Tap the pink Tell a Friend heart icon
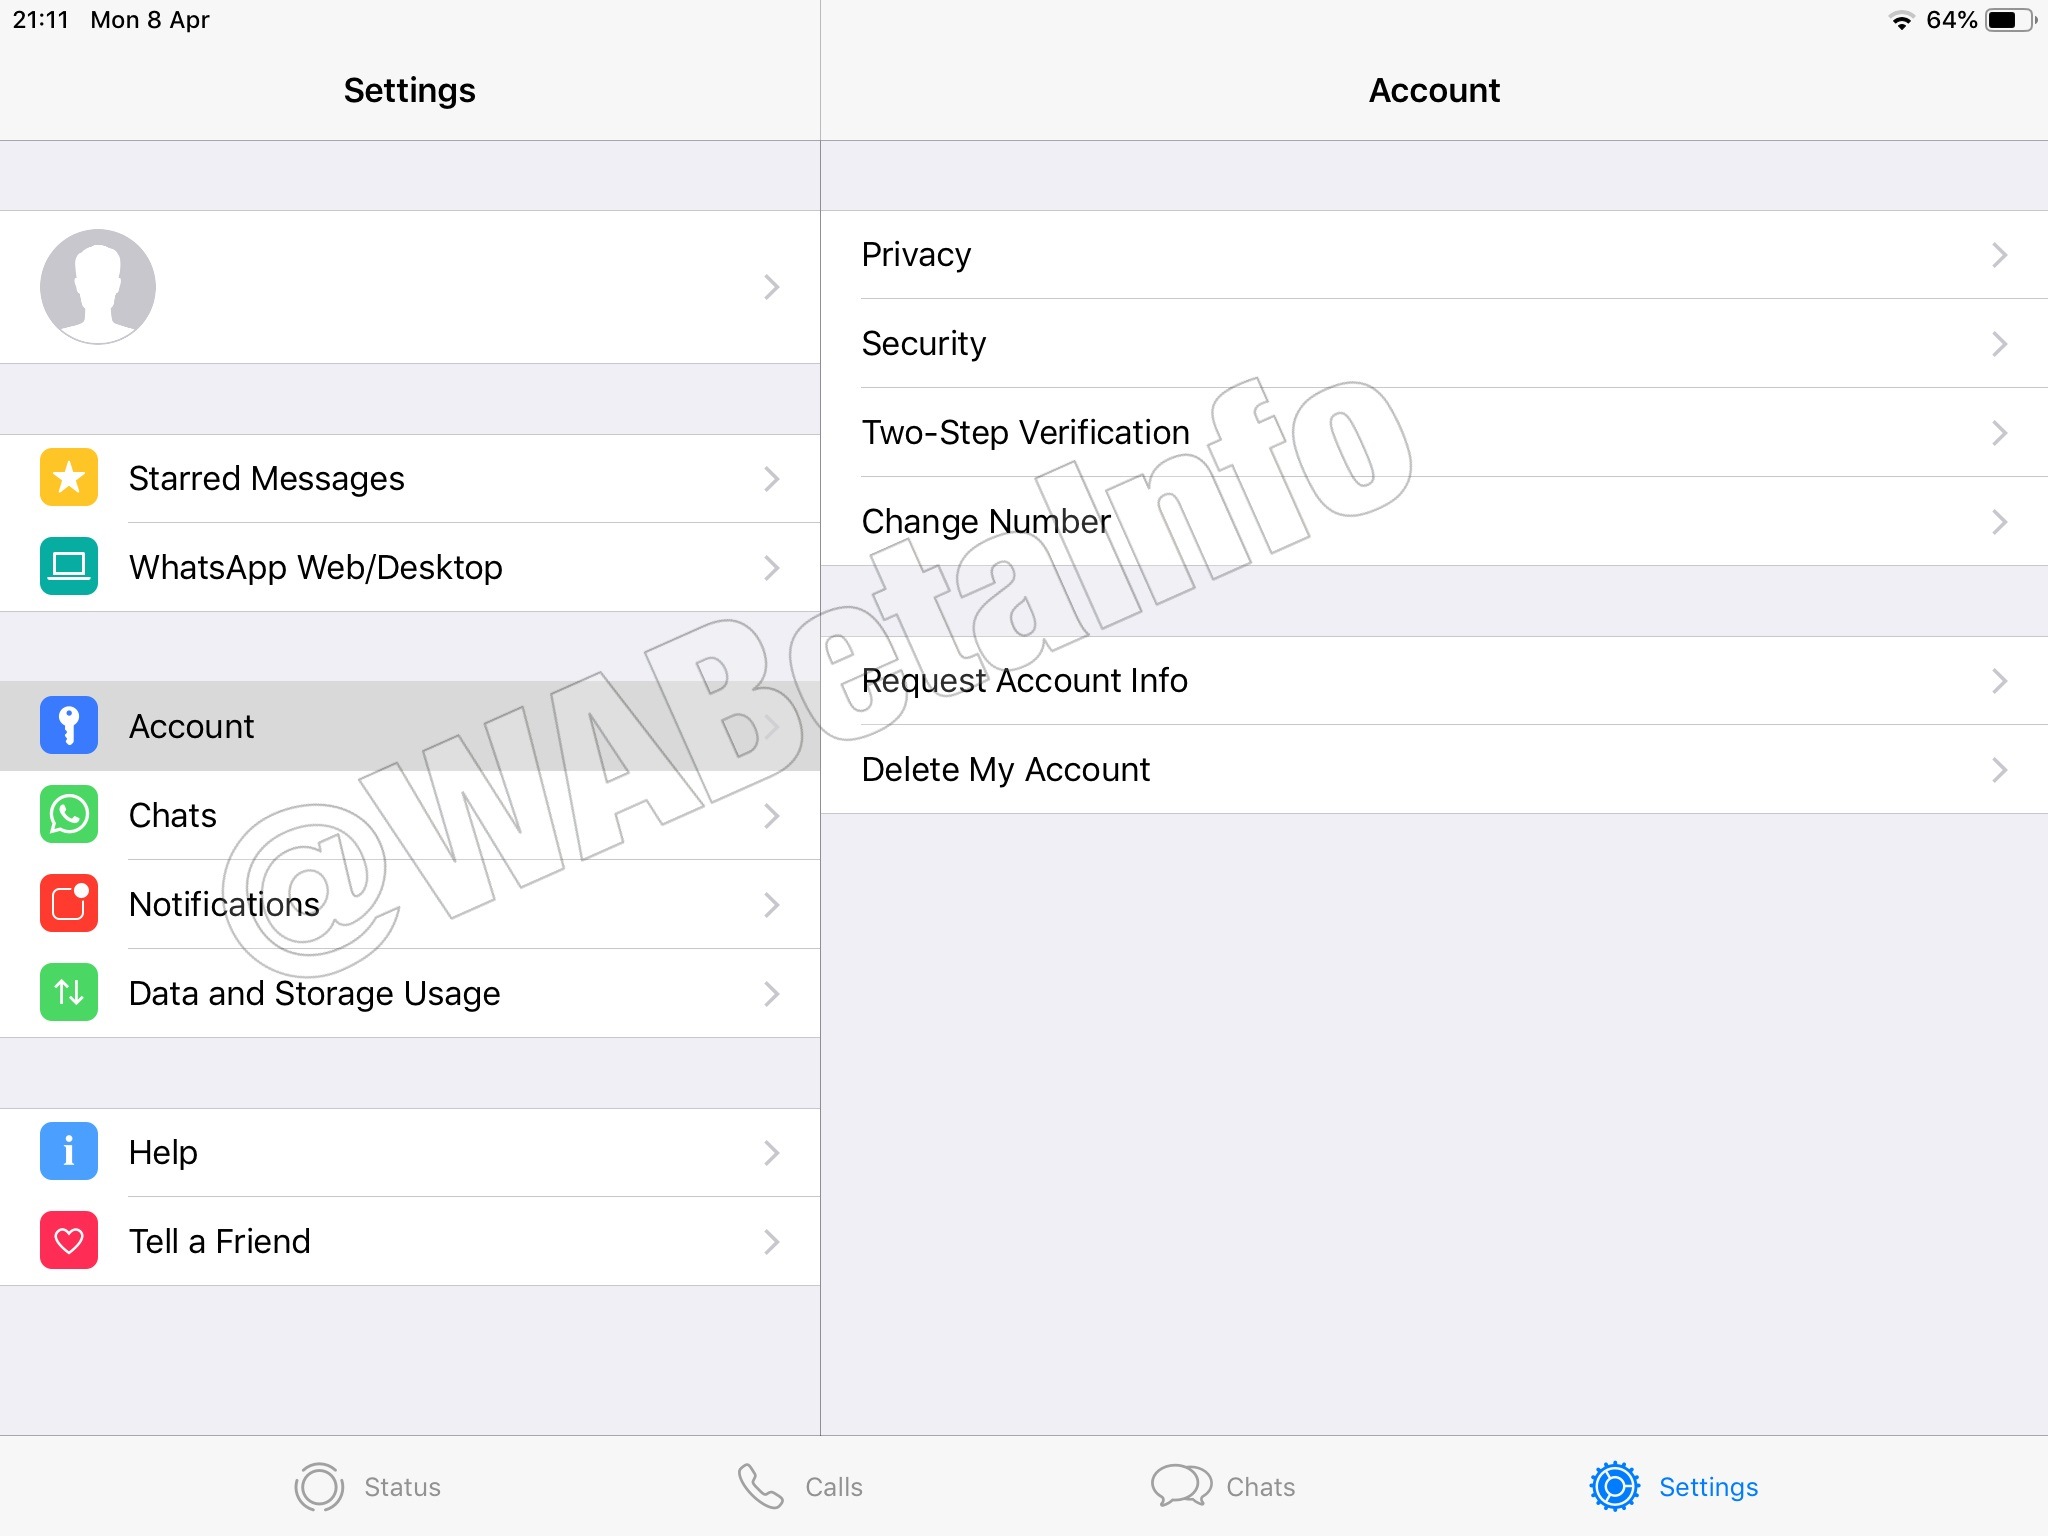2048x1536 pixels. point(69,1241)
